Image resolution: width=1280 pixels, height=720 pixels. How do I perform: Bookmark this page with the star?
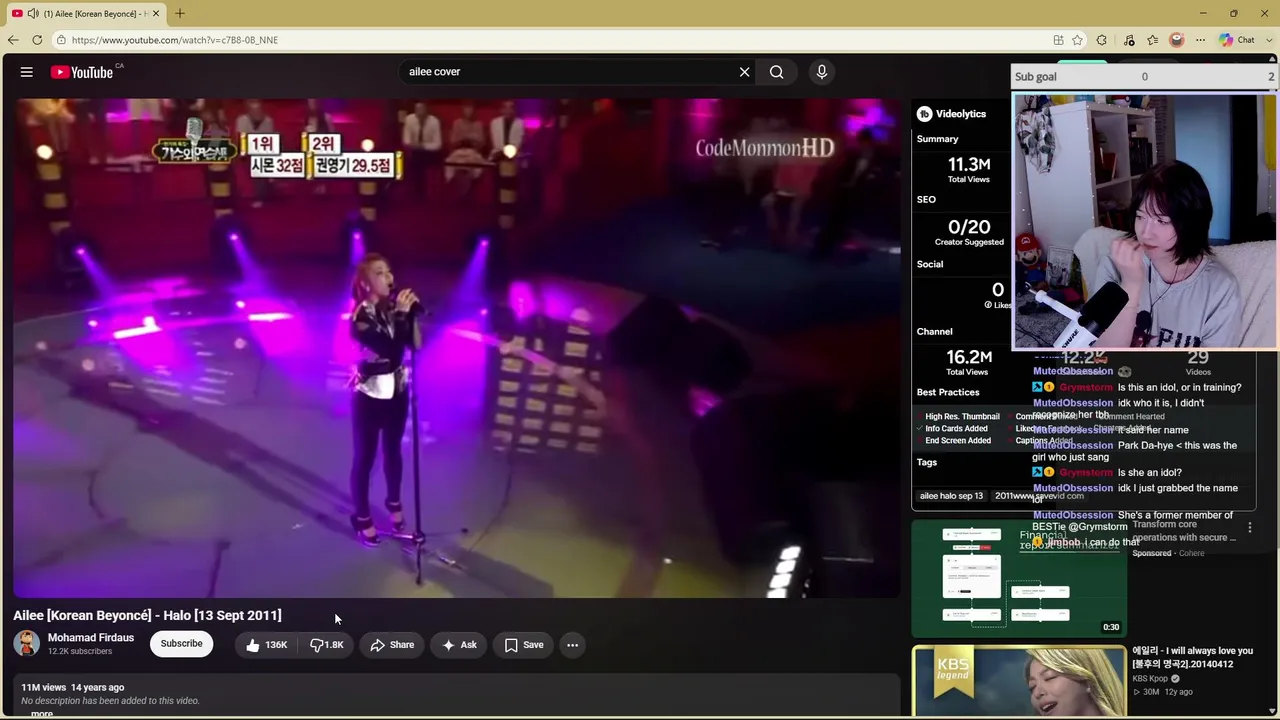1077,40
